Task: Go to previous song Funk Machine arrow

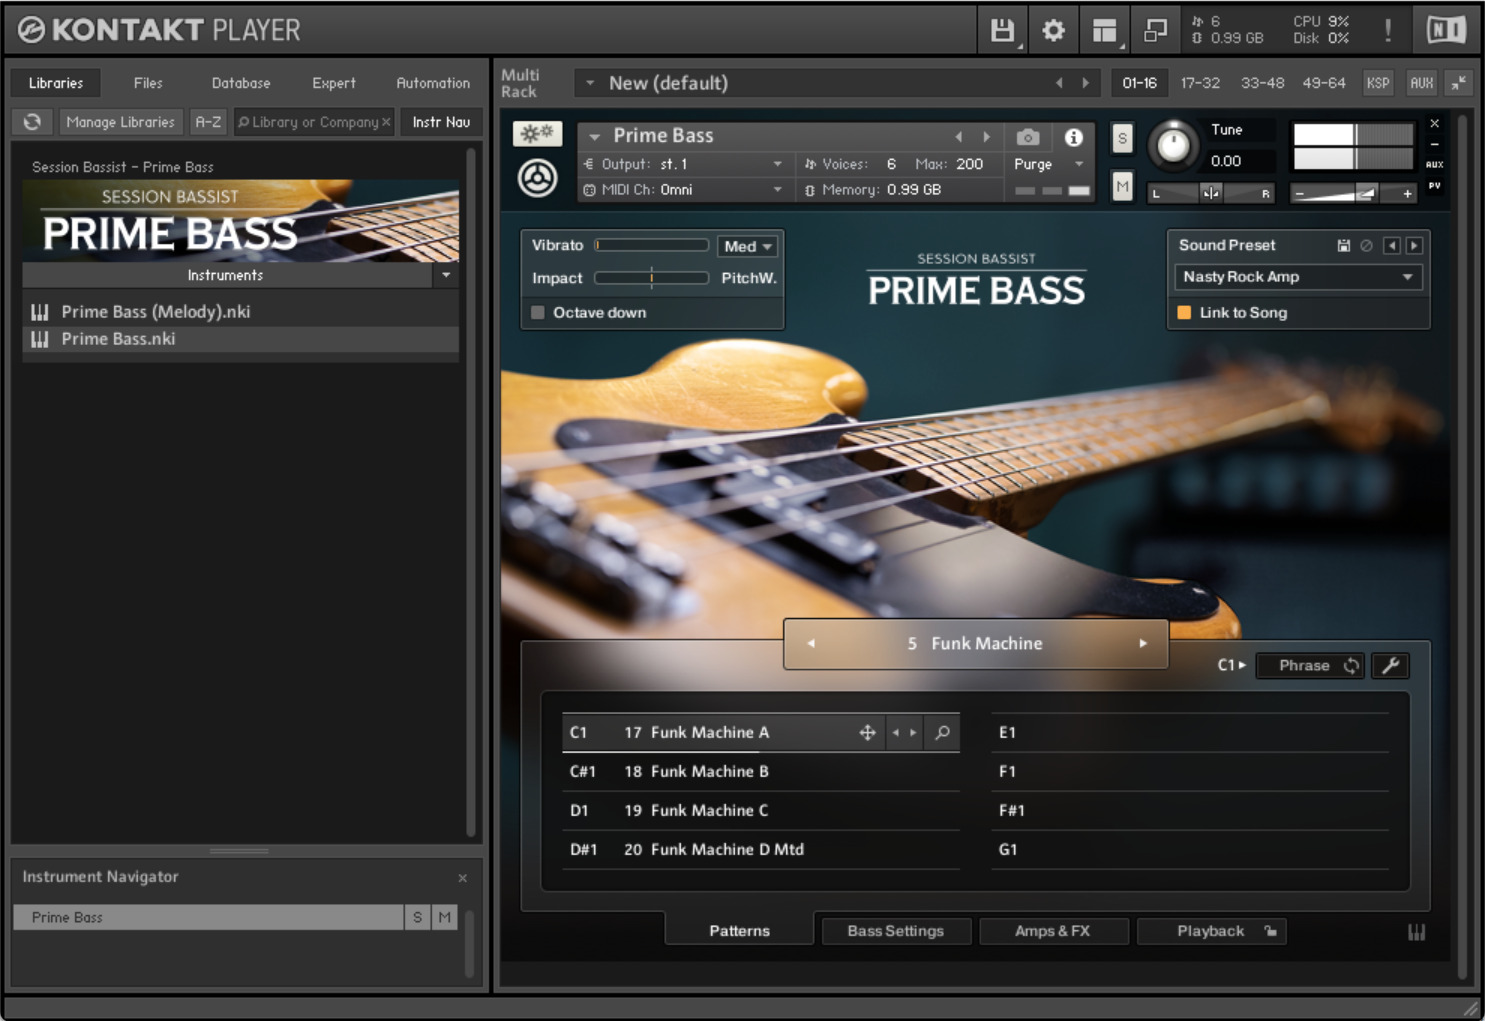Action: click(811, 644)
